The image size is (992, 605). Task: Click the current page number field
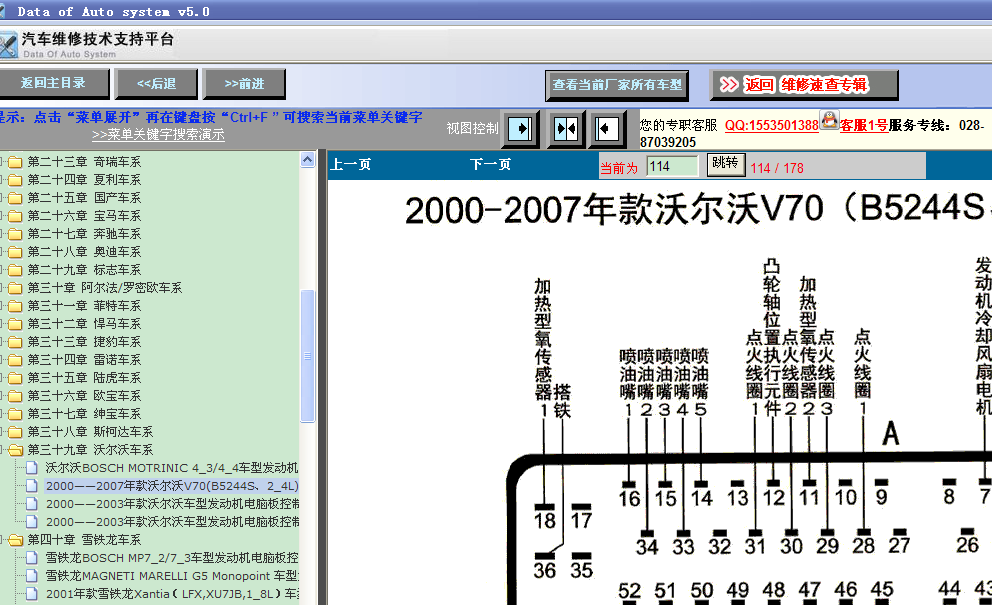pos(672,166)
